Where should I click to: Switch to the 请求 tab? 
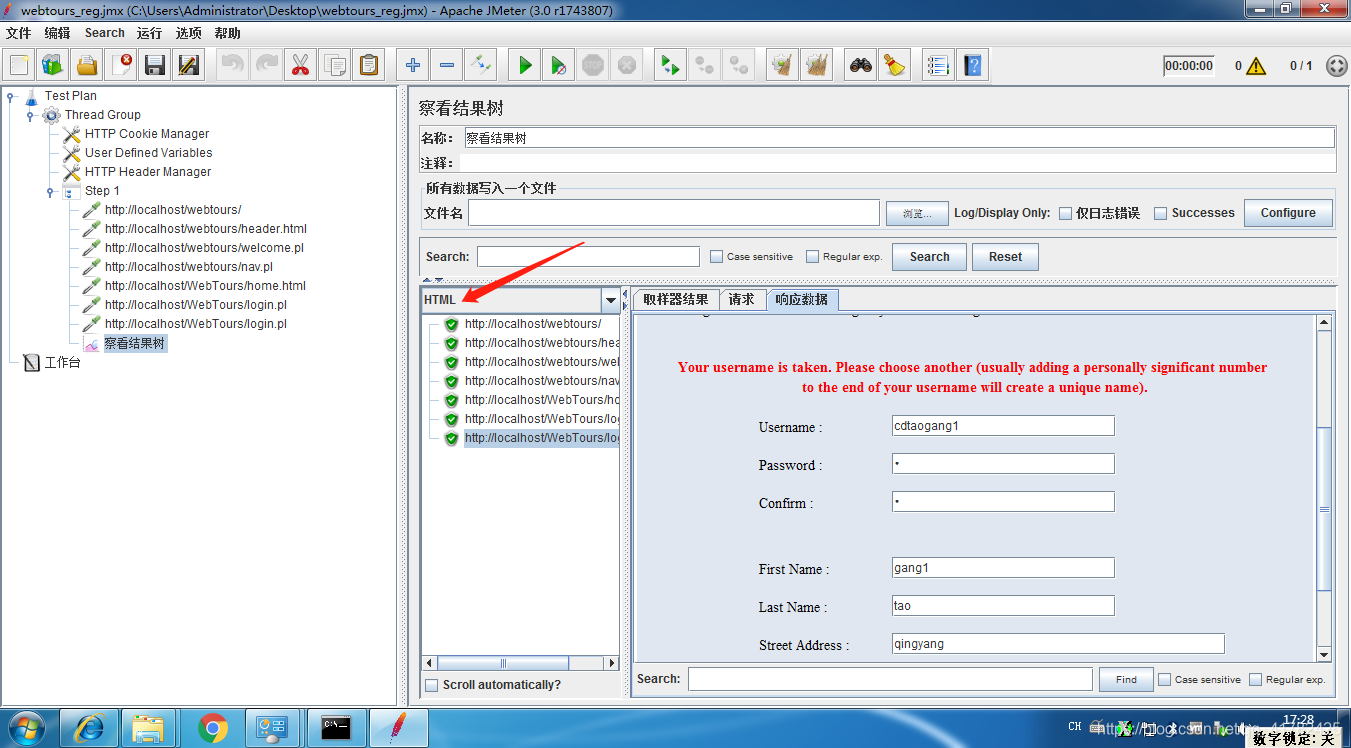pyautogui.click(x=742, y=300)
